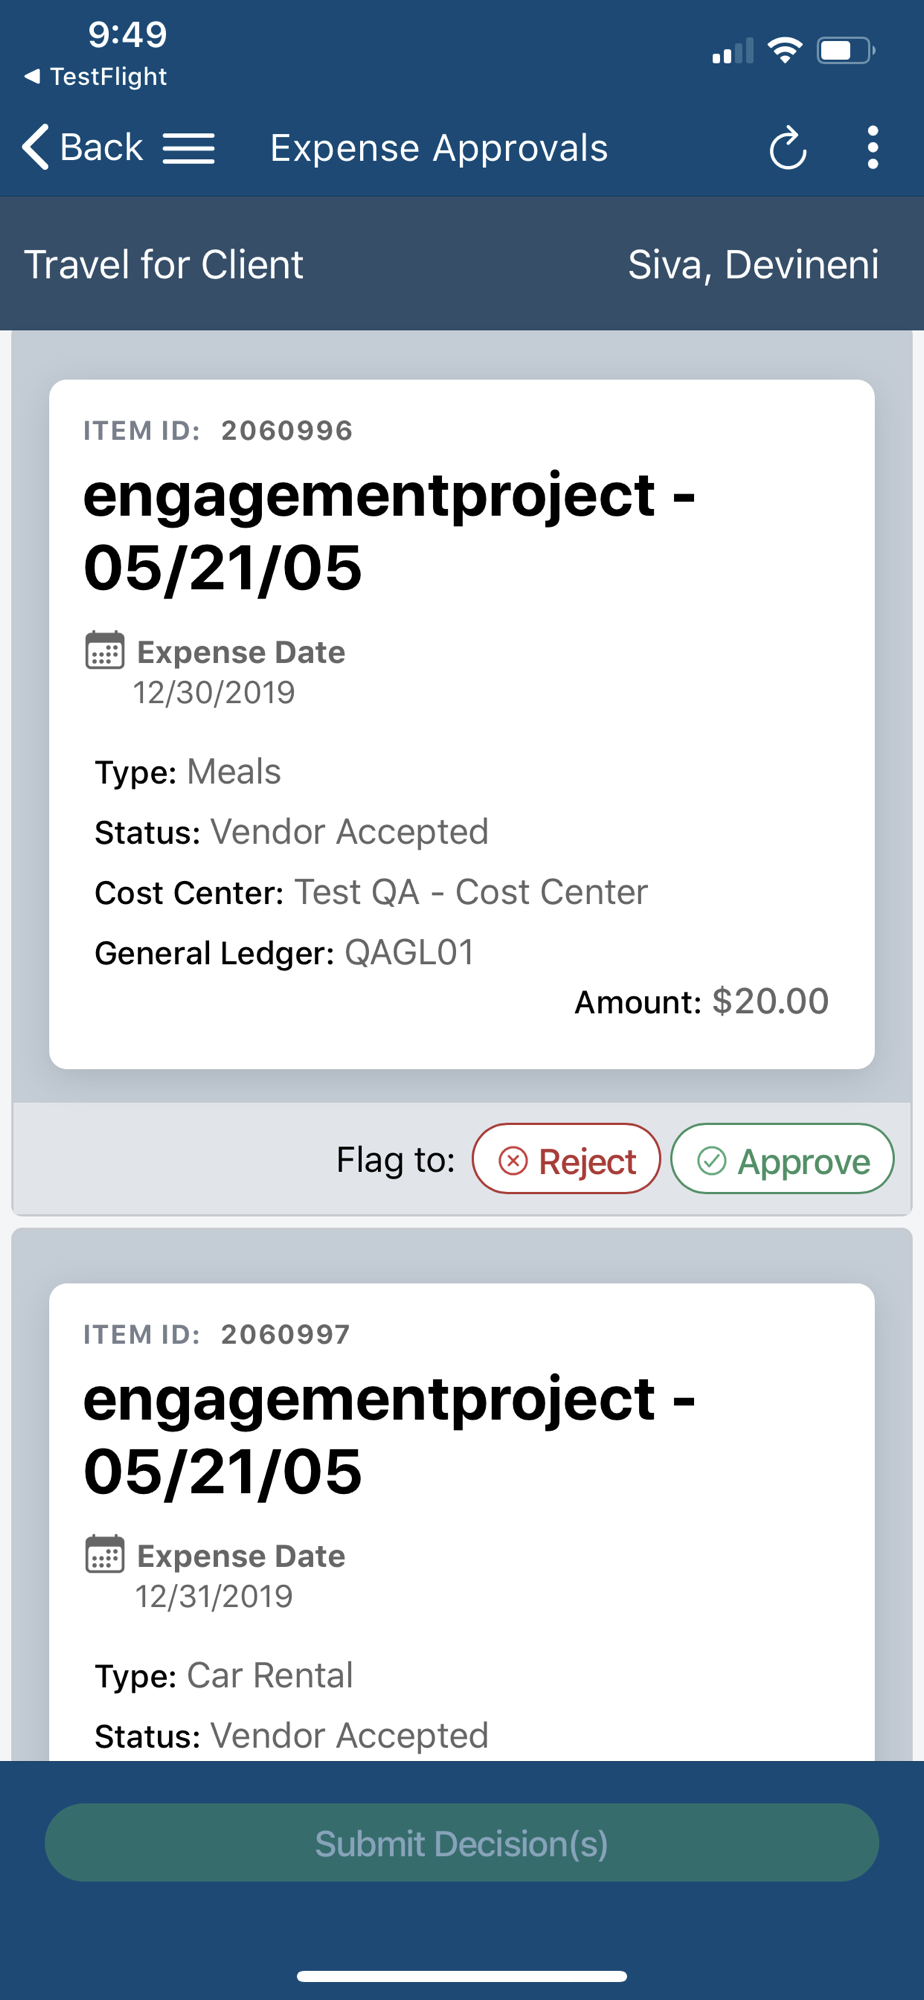Tap the calendar icon for item 2060997

[105, 1554]
